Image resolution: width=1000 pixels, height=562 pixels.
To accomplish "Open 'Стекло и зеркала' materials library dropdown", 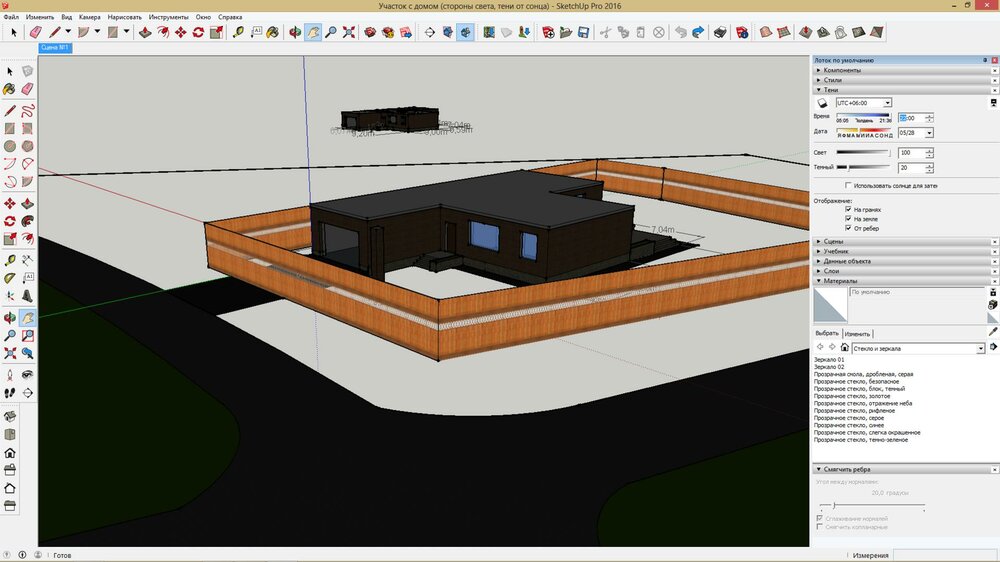I will pyautogui.click(x=980, y=349).
